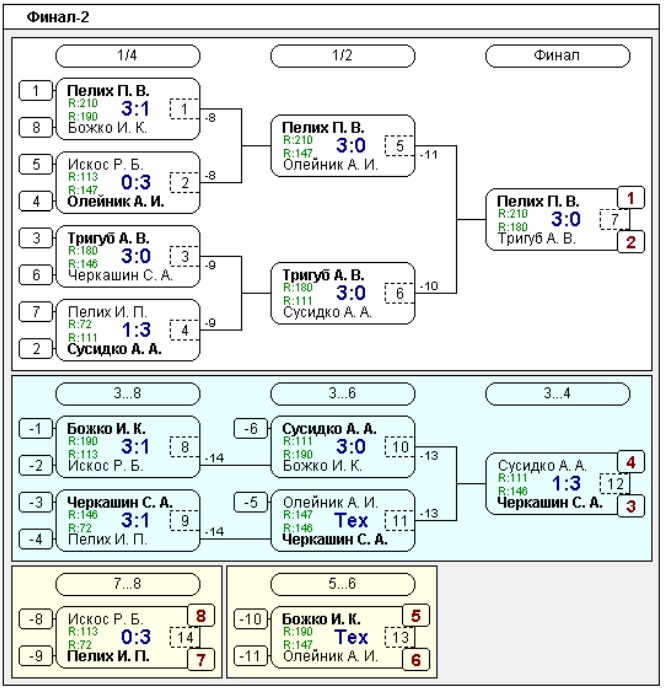Click dashed match number 9 box
667x691 pixels.
point(184,520)
